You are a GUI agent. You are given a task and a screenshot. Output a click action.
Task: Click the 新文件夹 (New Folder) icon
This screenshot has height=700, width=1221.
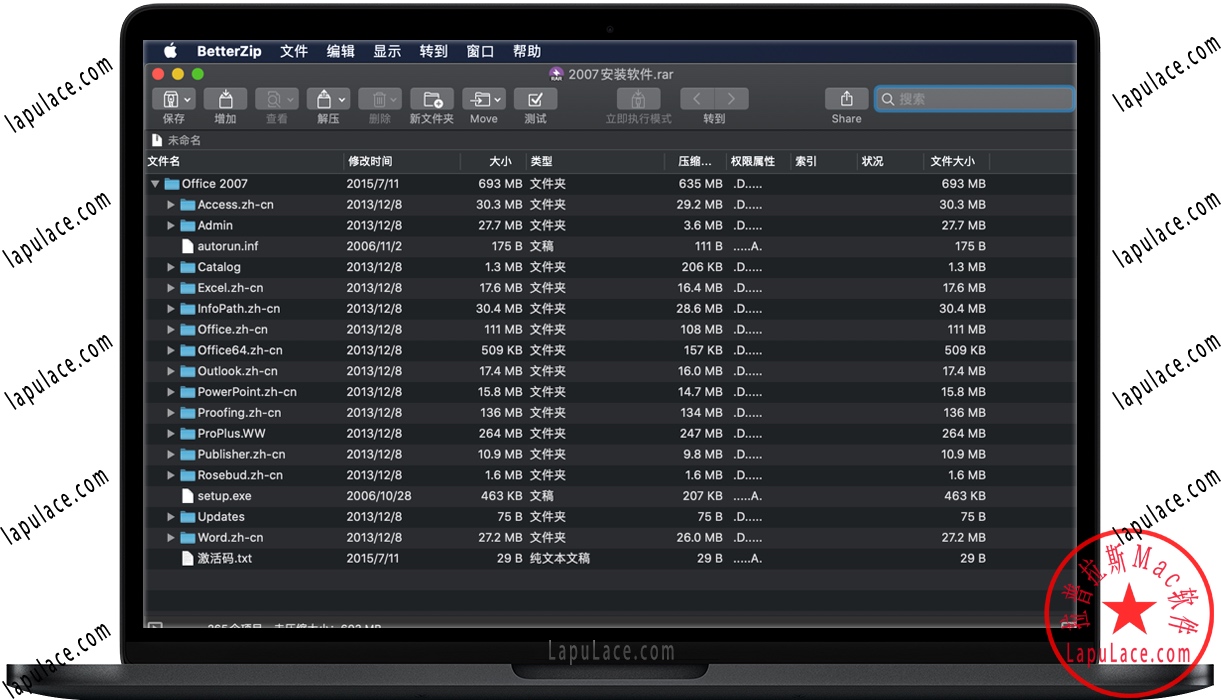tap(432, 99)
